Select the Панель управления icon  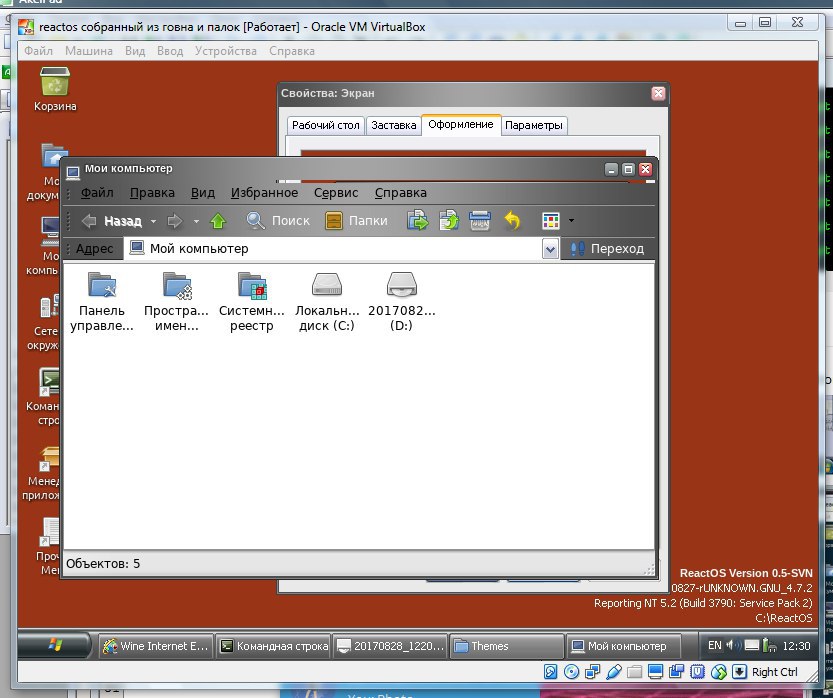click(101, 302)
